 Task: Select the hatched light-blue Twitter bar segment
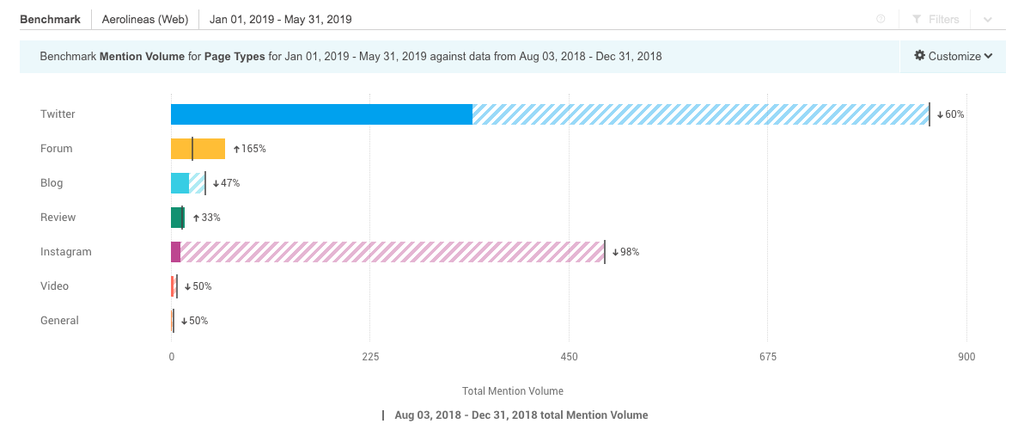click(x=700, y=114)
